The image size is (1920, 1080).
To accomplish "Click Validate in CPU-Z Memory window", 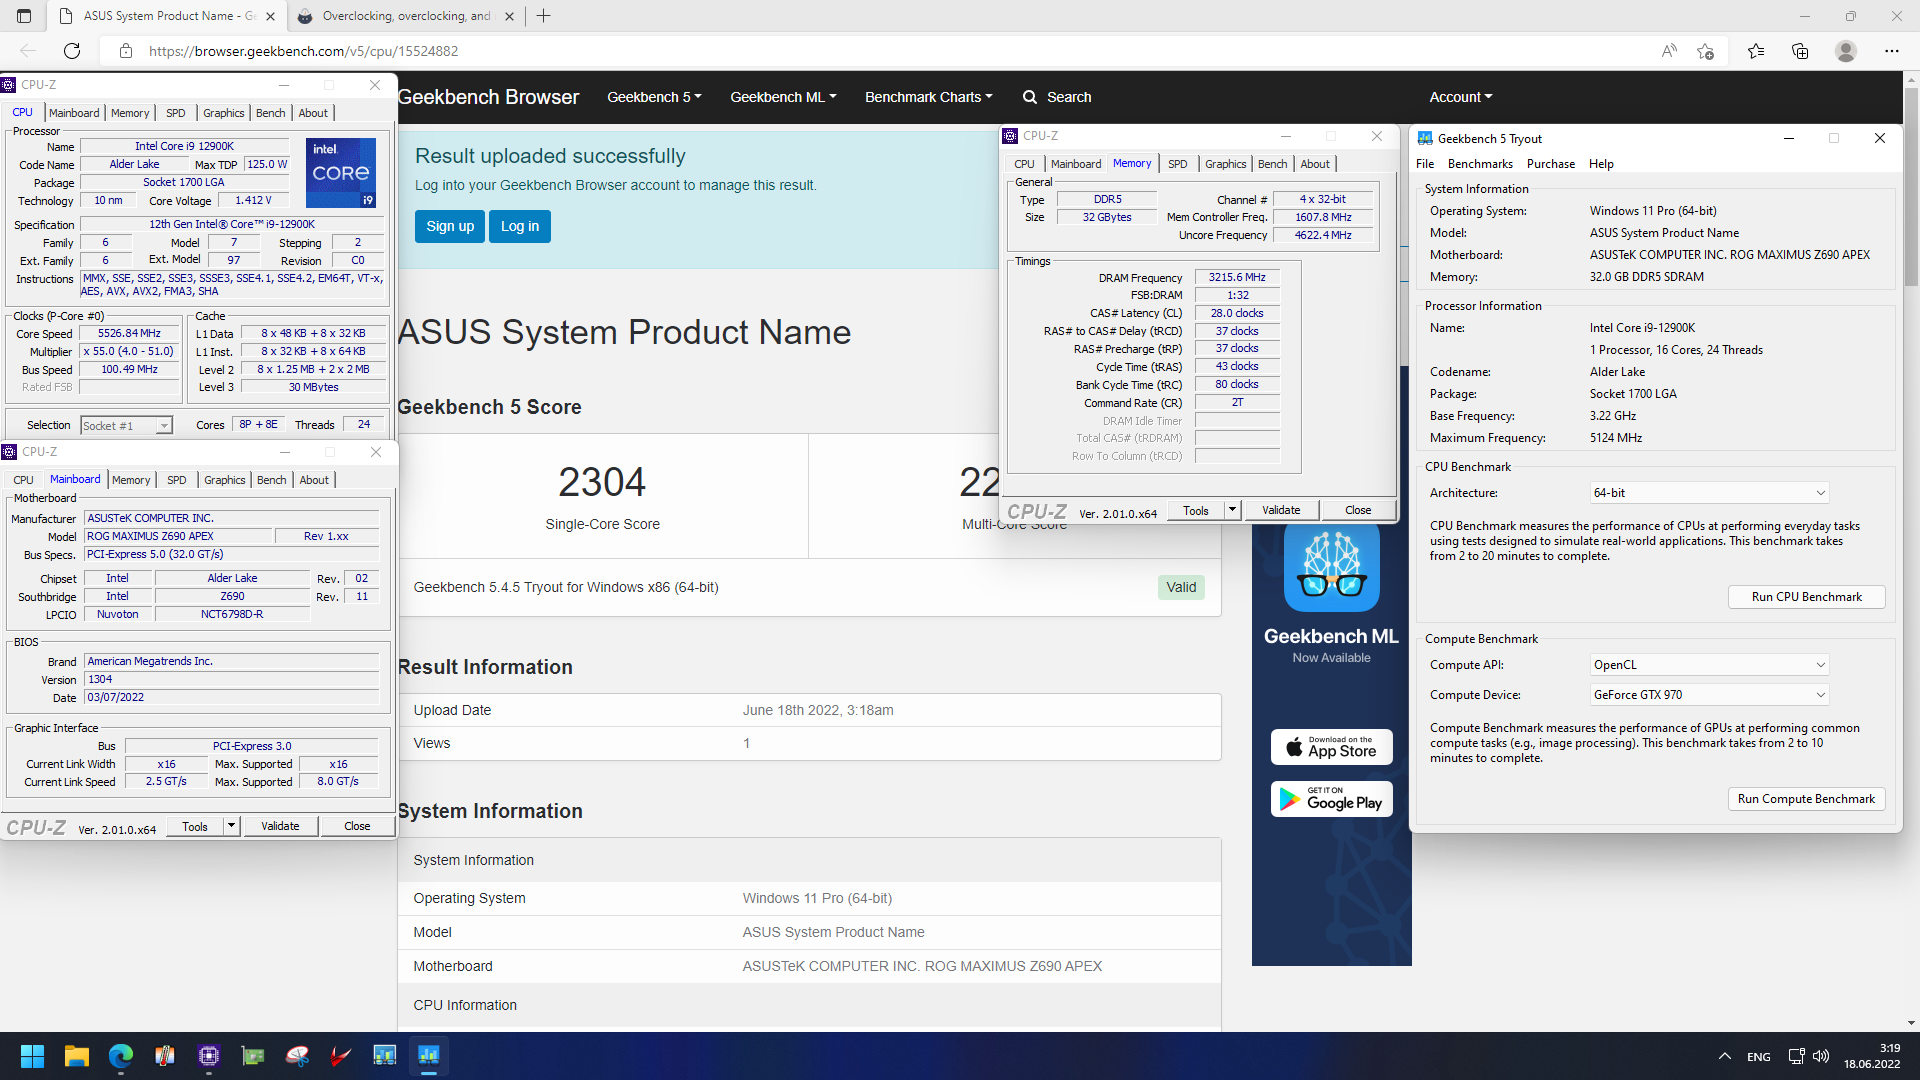I will pos(1281,510).
